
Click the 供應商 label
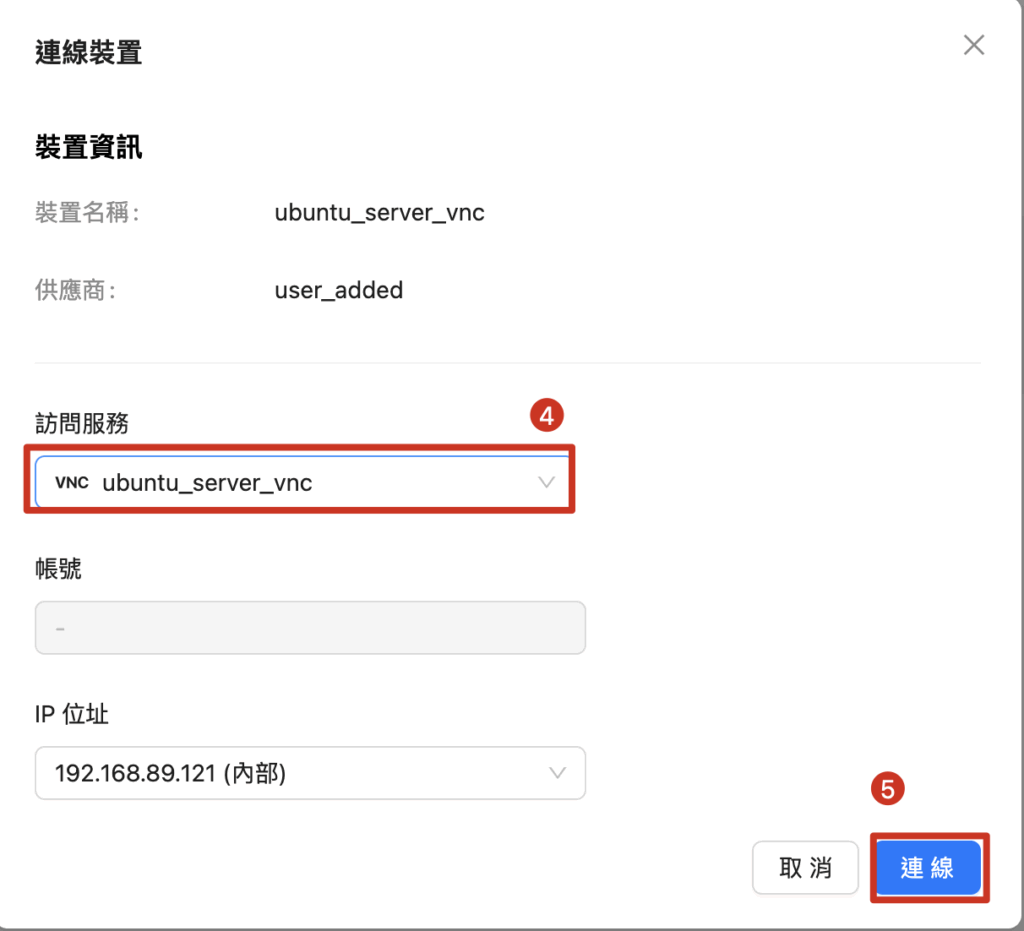(75, 291)
